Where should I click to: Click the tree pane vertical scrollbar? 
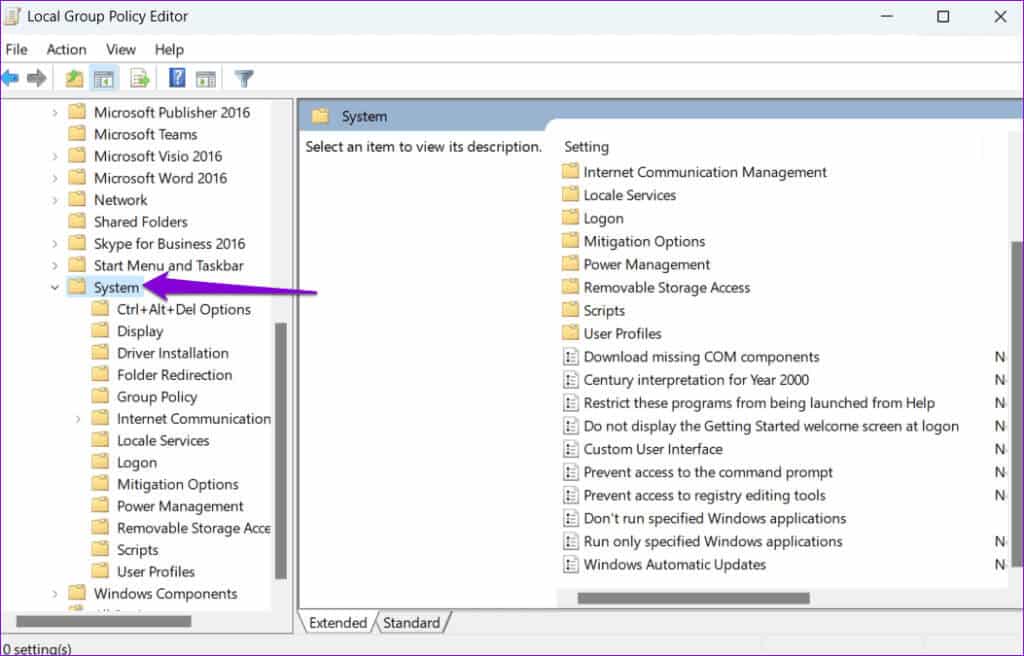281,451
